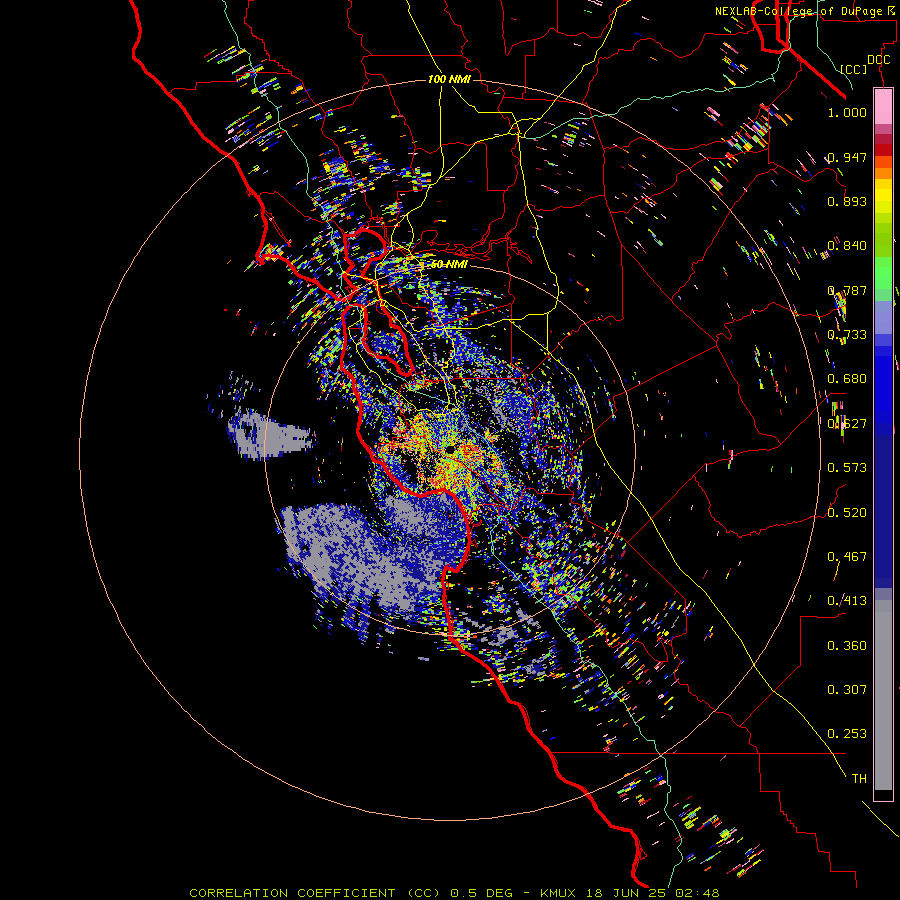Click the 0.413 value on the scale
Image resolution: width=900 pixels, height=900 pixels.
tap(847, 601)
